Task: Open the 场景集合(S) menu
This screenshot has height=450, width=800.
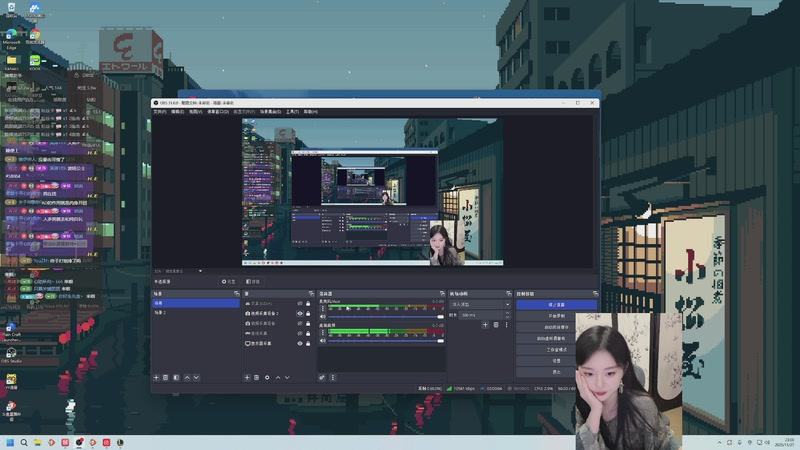Action: (x=270, y=112)
